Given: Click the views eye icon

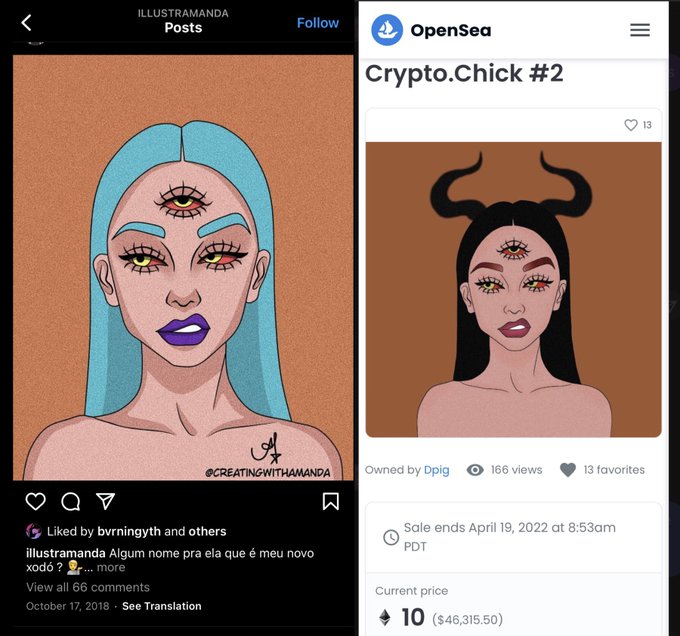Looking at the screenshot, I should pos(475,470).
